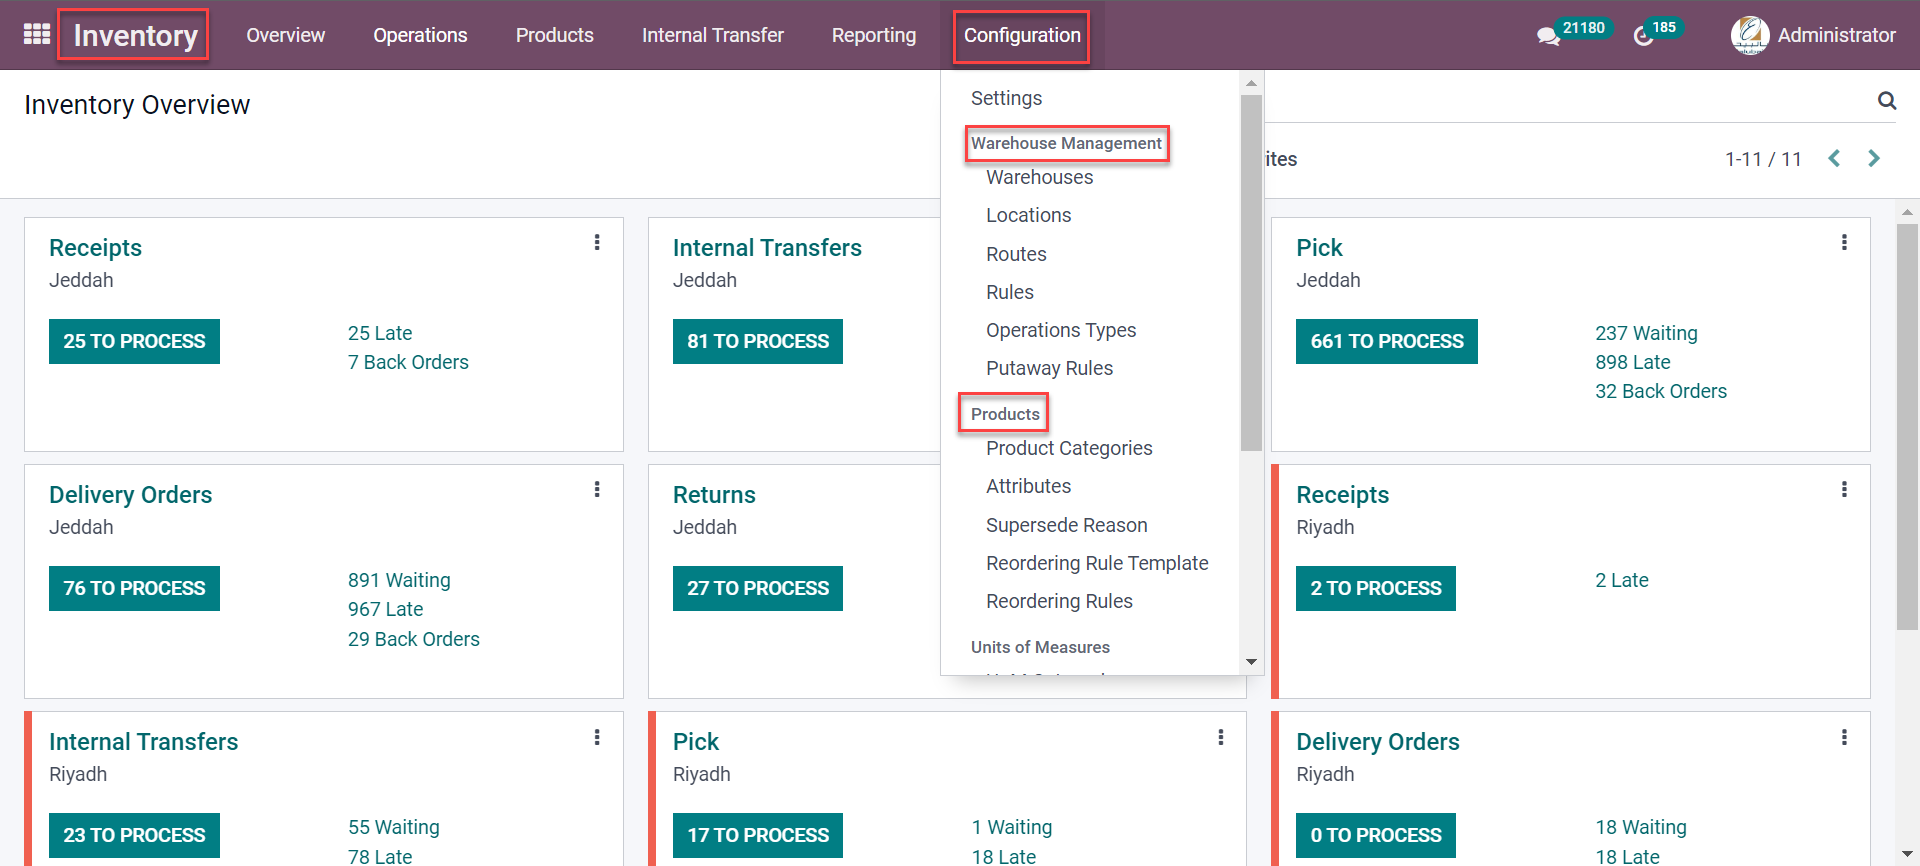1920x866 pixels.
Task: Open the 898 Late link
Action: click(1633, 362)
